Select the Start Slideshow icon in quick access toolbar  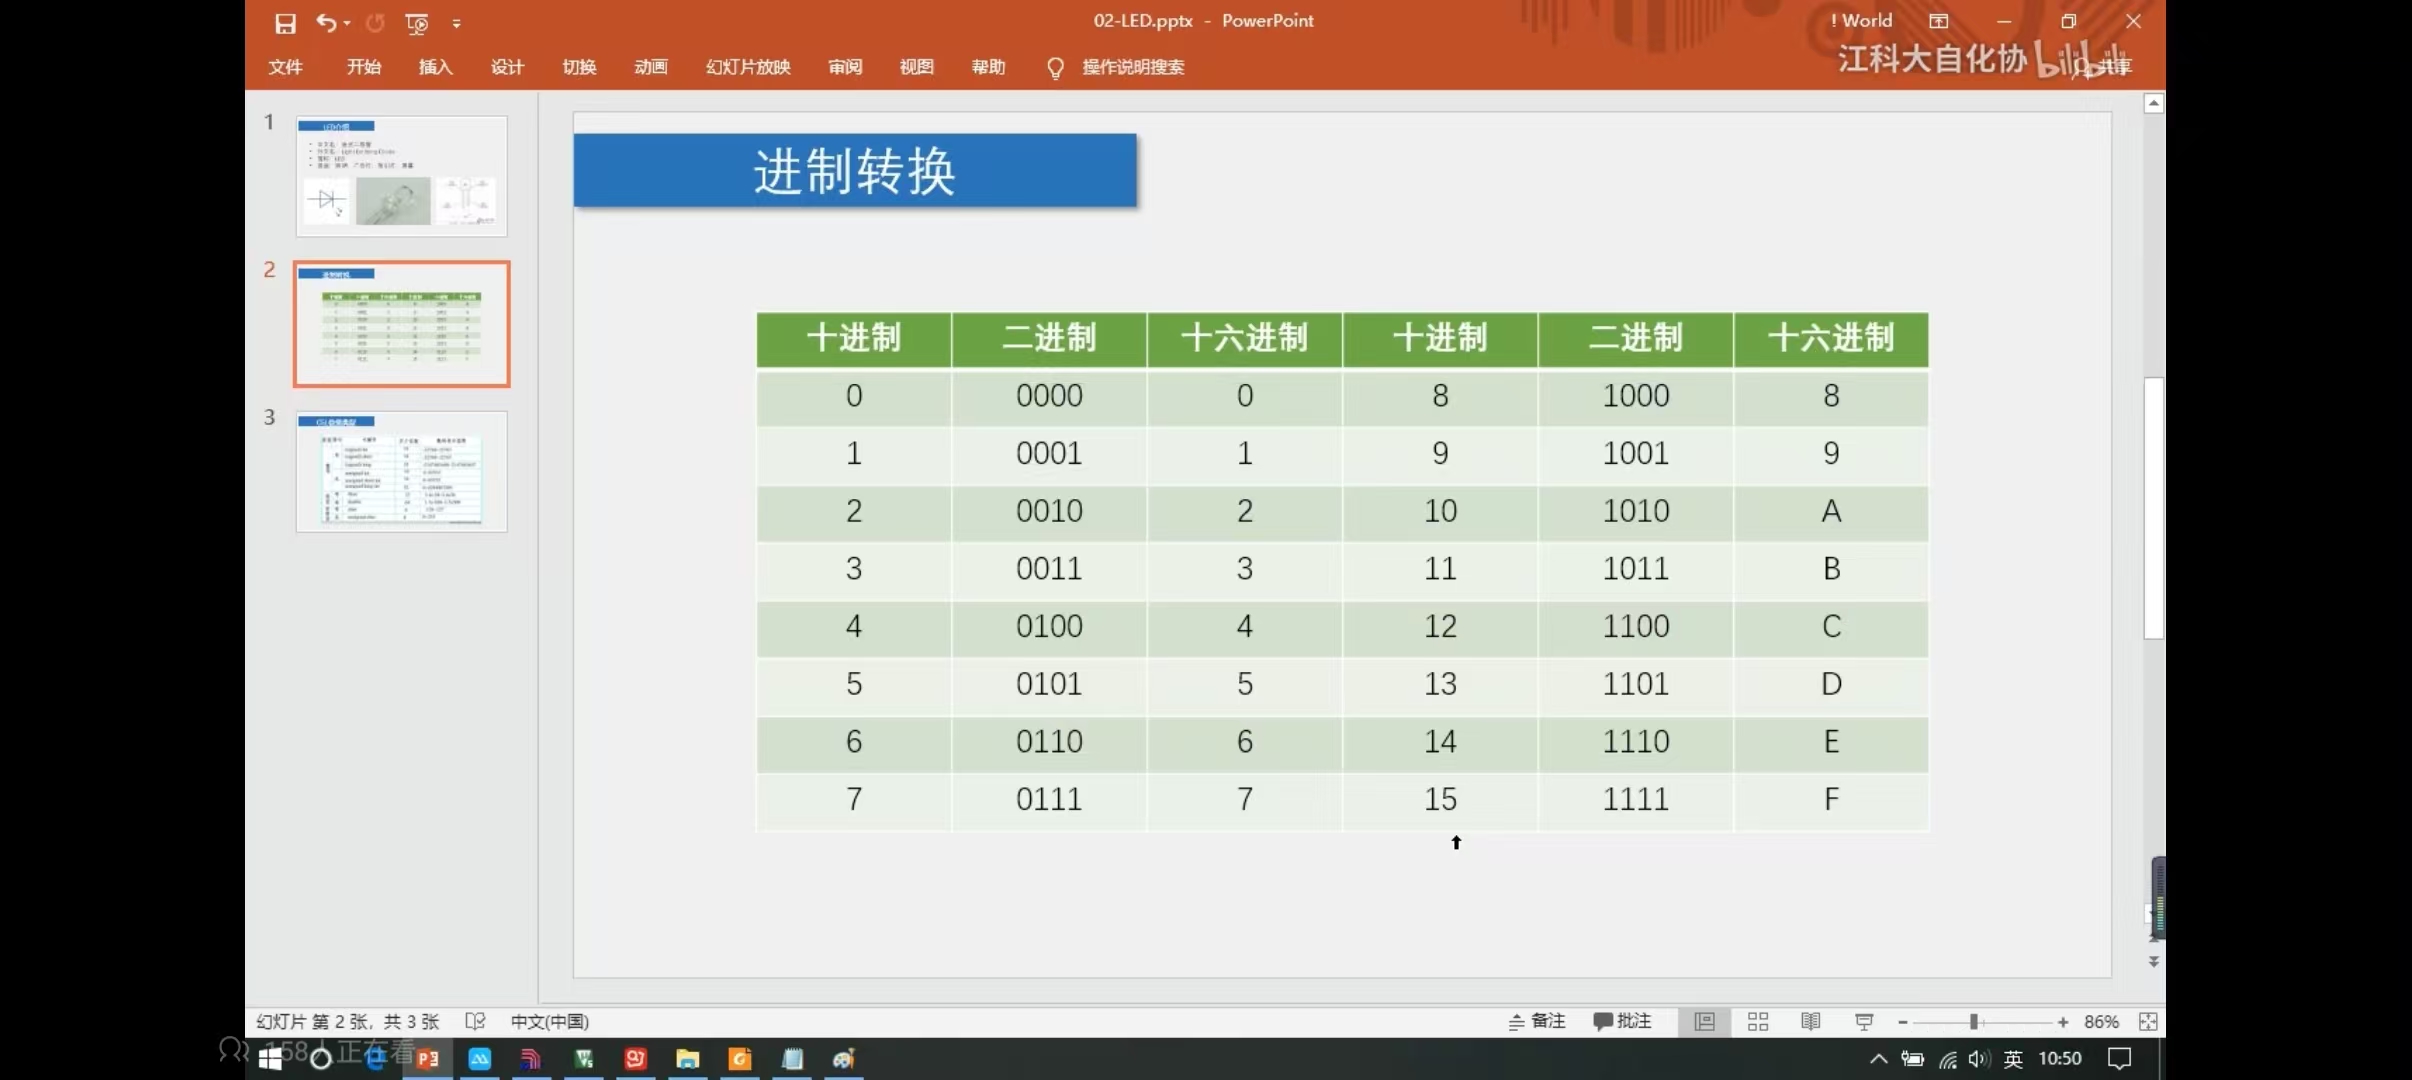418,23
